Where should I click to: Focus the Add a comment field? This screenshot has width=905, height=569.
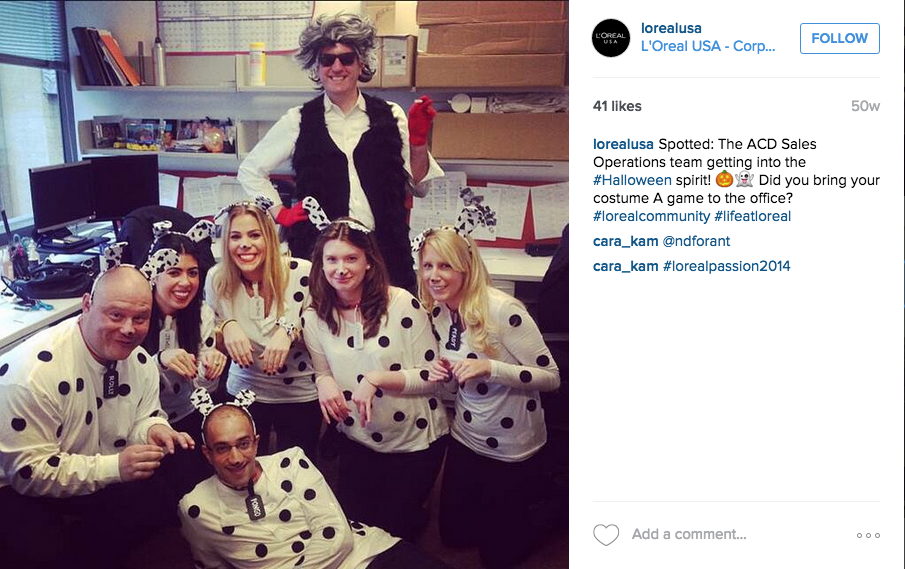coord(689,534)
